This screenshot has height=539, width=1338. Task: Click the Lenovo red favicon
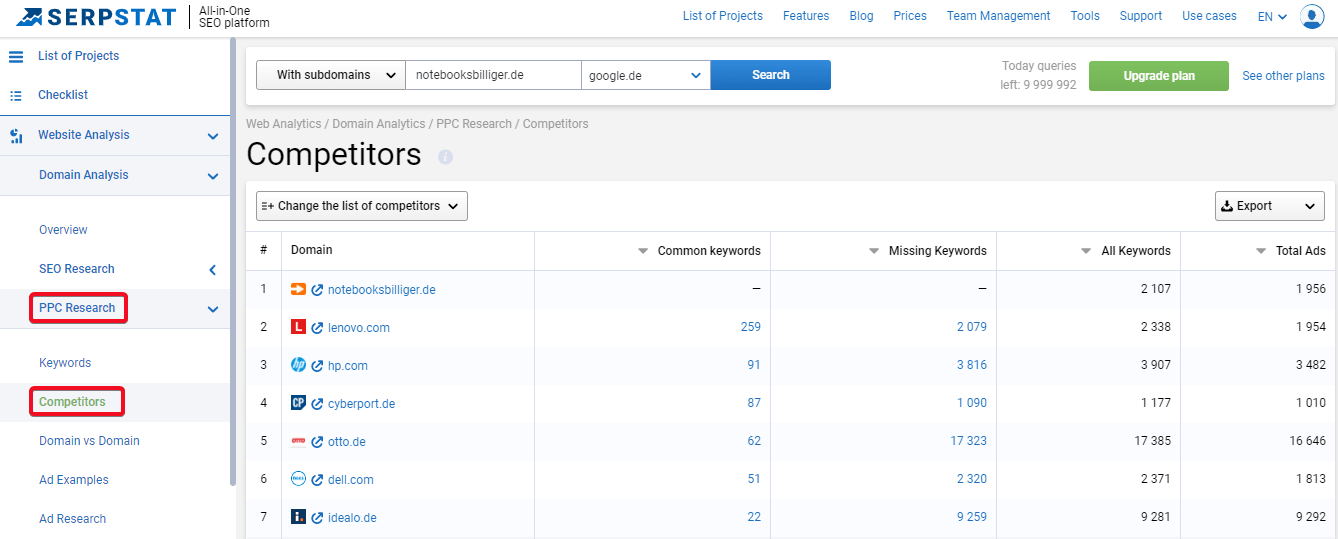[x=298, y=327]
